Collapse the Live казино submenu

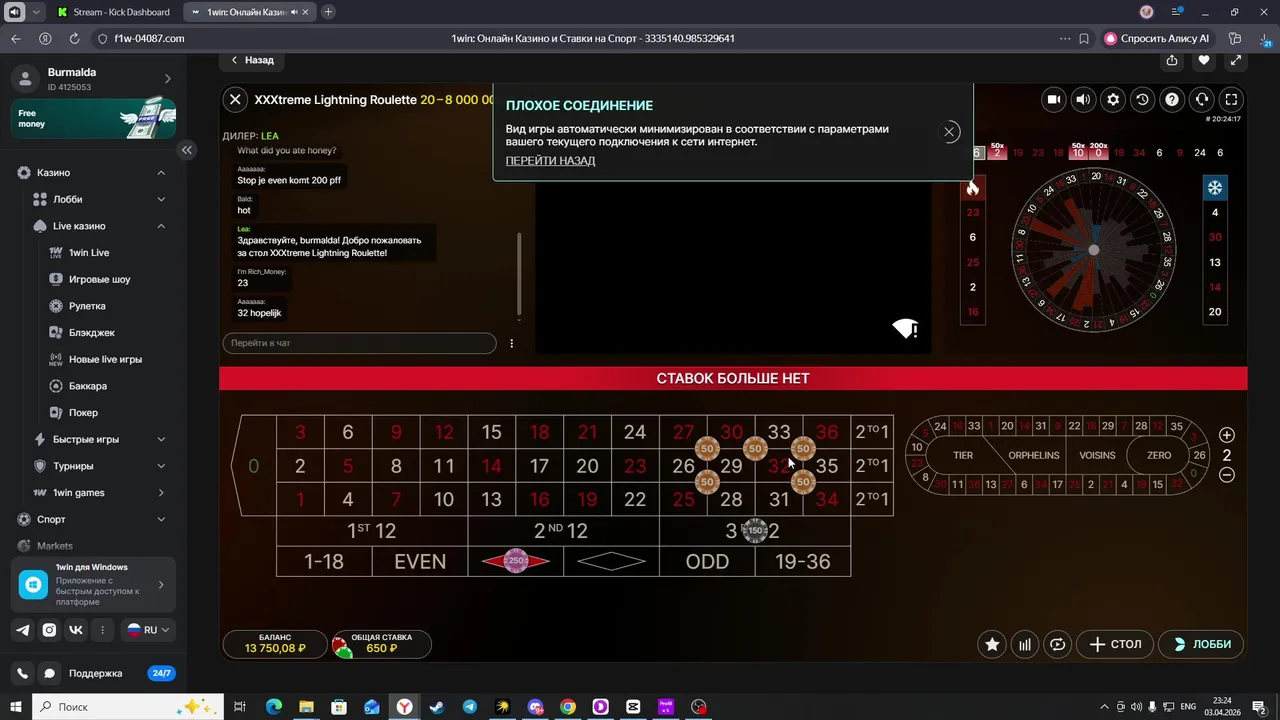point(161,226)
